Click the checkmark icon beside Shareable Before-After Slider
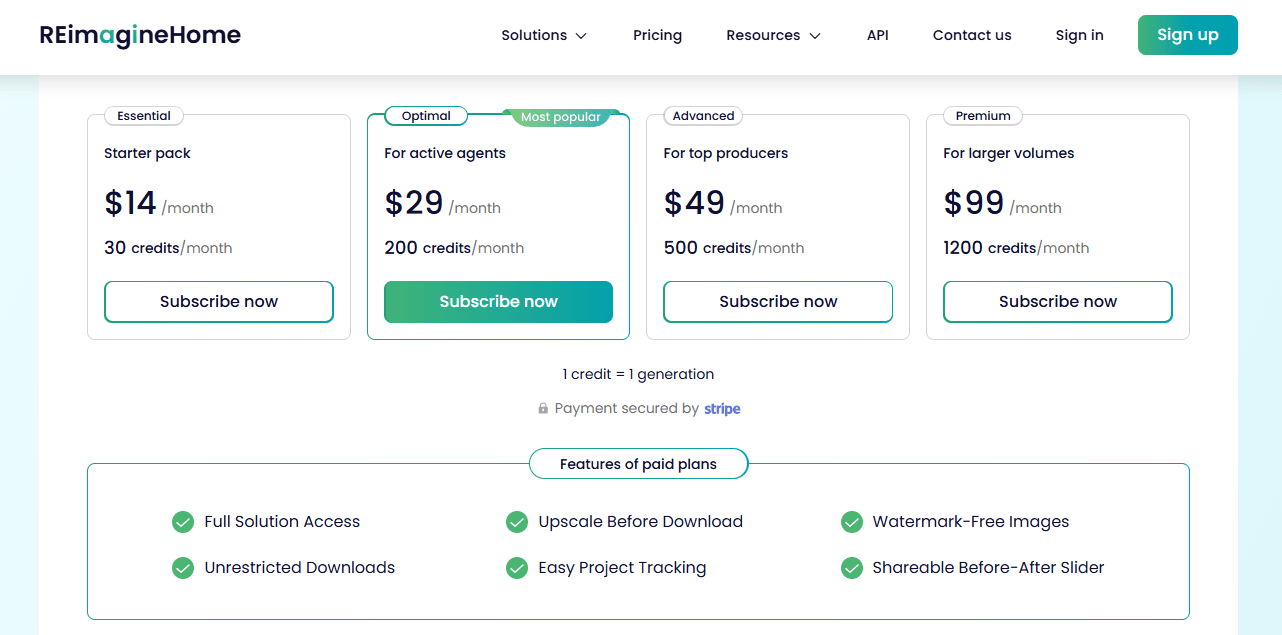Image resolution: width=1282 pixels, height=635 pixels. coord(851,567)
